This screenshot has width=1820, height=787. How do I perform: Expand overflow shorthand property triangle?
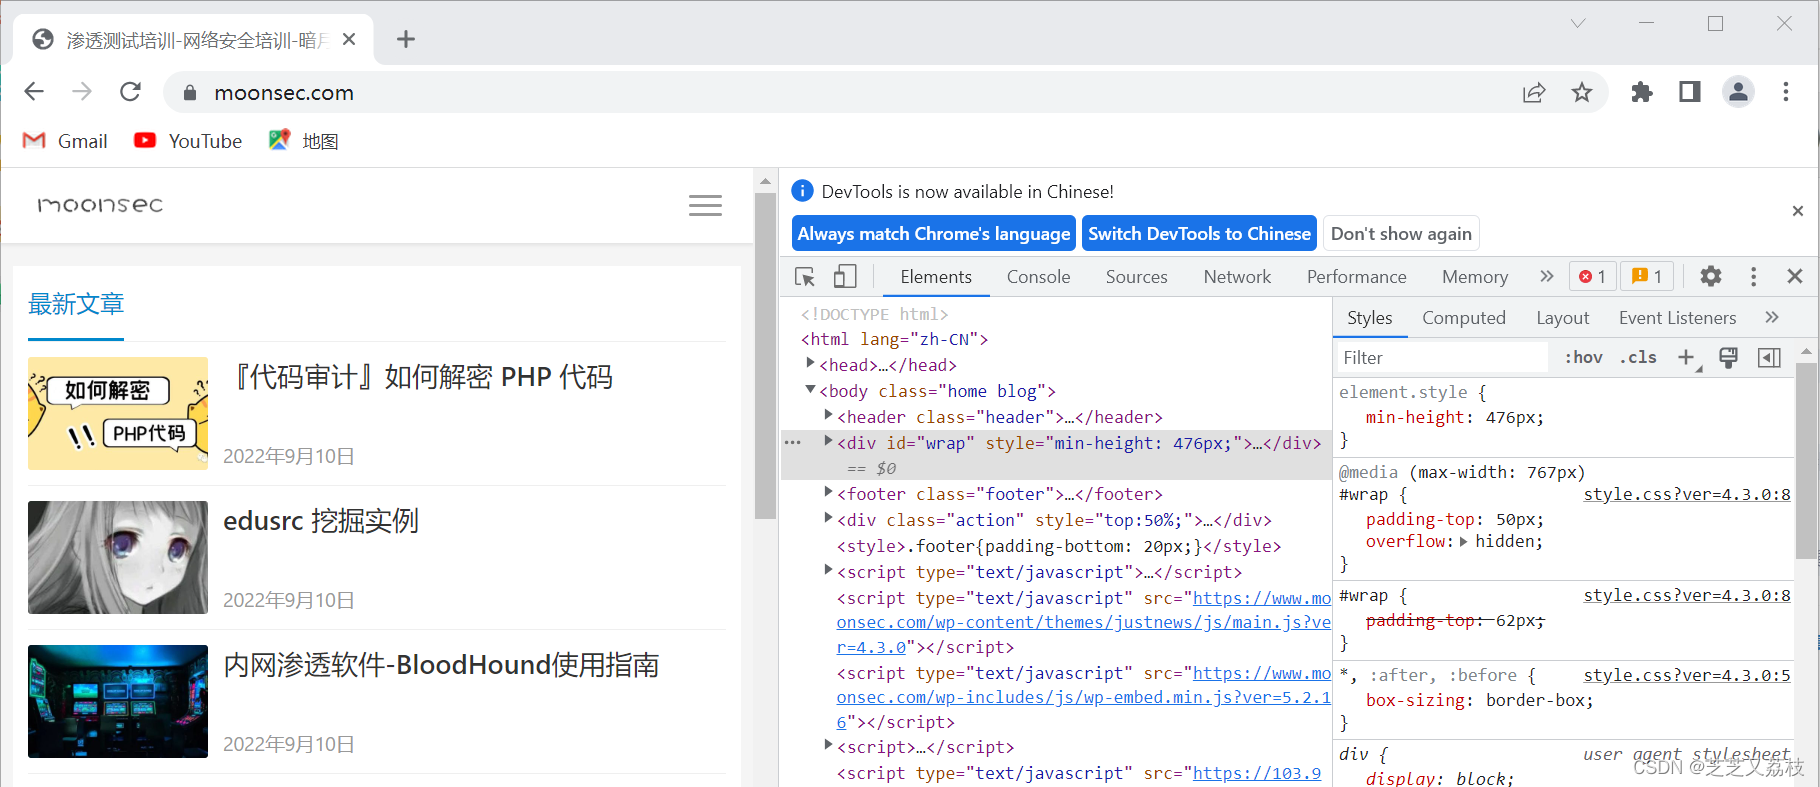[1464, 542]
